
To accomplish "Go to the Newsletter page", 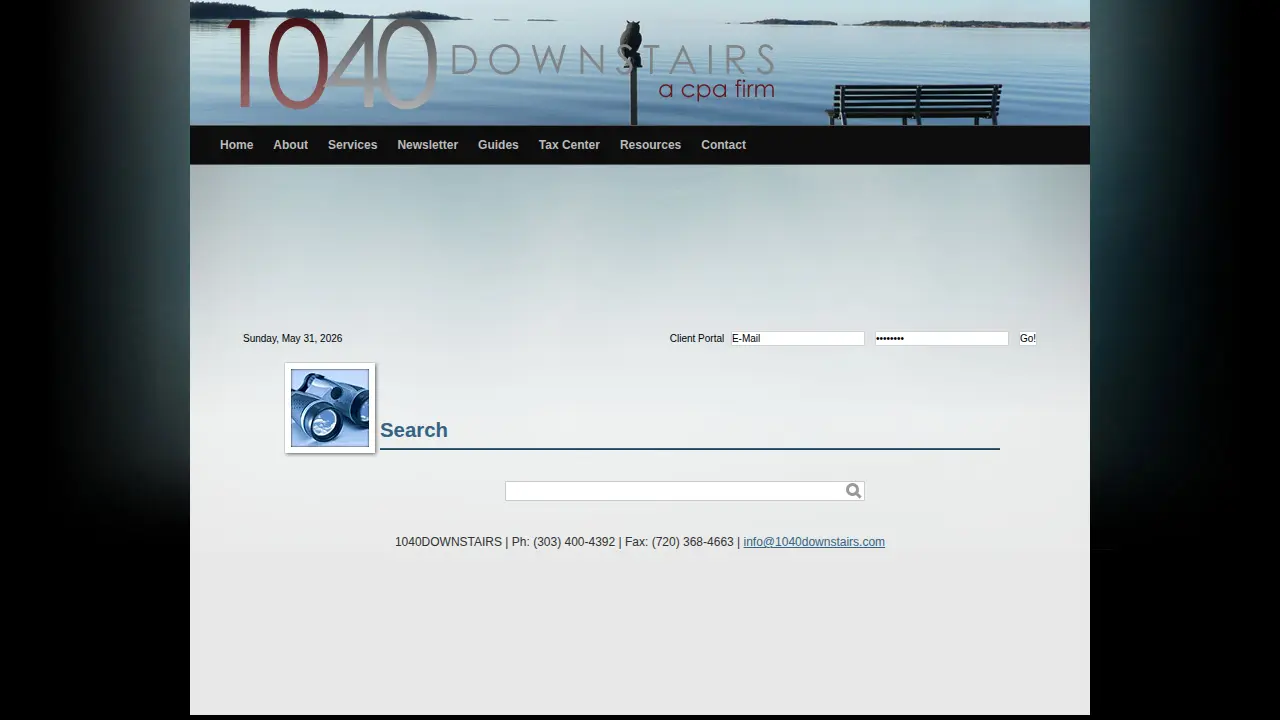I will (x=428, y=145).
